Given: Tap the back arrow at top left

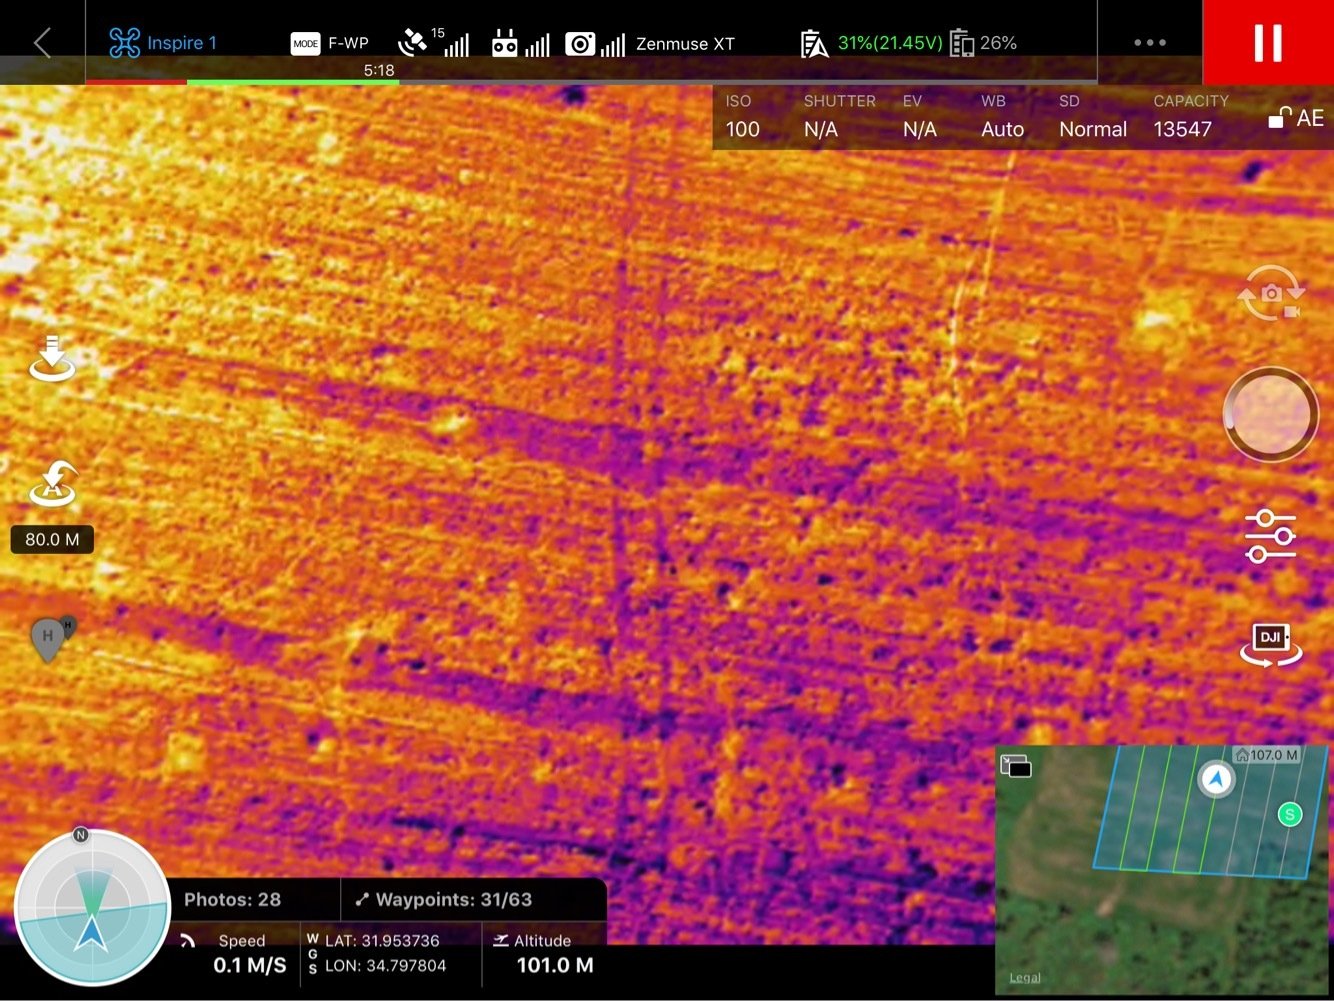Looking at the screenshot, I should 42,43.
